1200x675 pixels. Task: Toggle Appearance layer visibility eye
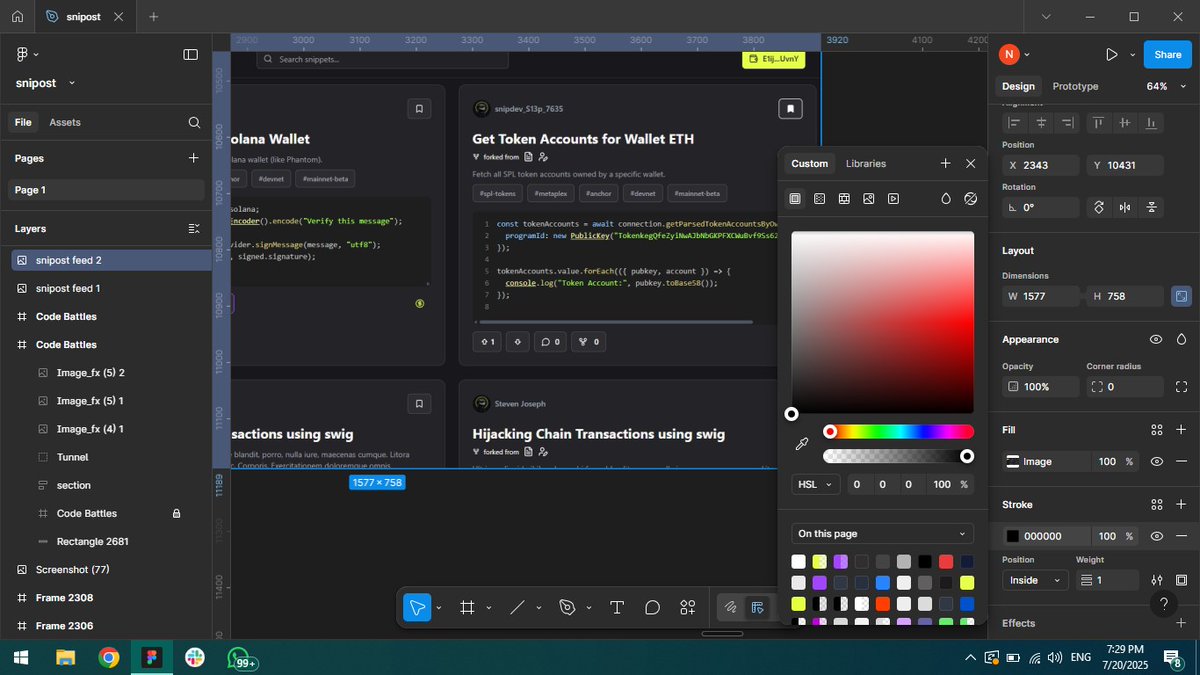pos(1156,340)
